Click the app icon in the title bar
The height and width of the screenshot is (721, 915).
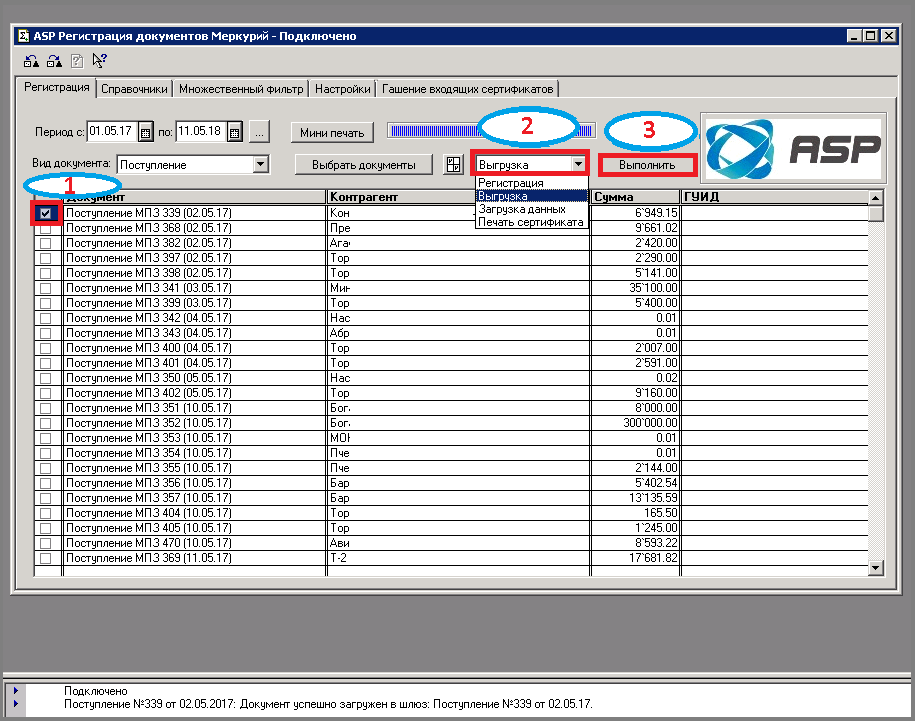[23, 36]
